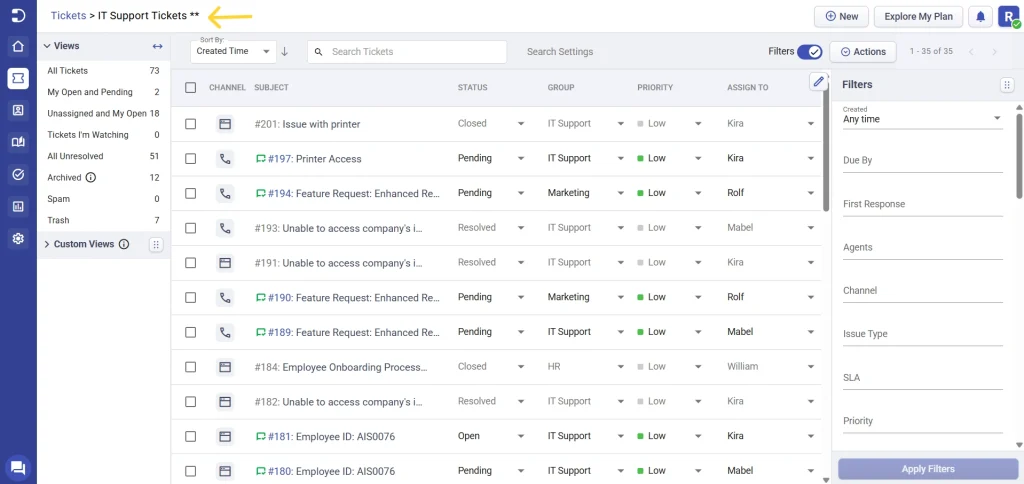Click the ticket list vertical scrollbar
The height and width of the screenshot is (484, 1024).
tap(826, 150)
